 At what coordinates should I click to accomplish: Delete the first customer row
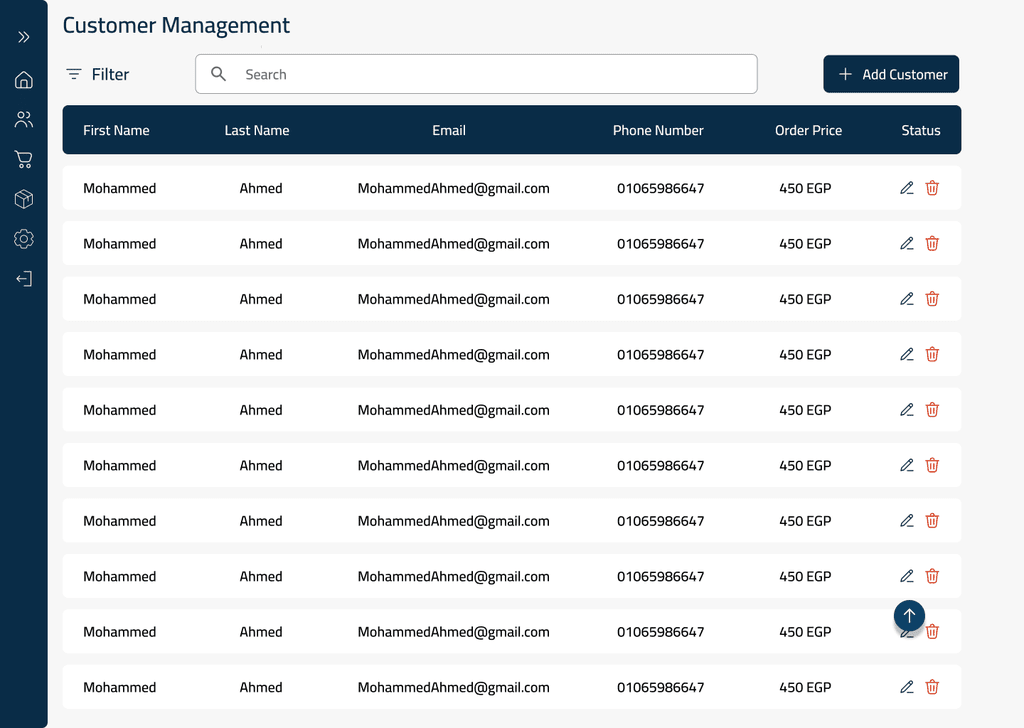coord(932,188)
